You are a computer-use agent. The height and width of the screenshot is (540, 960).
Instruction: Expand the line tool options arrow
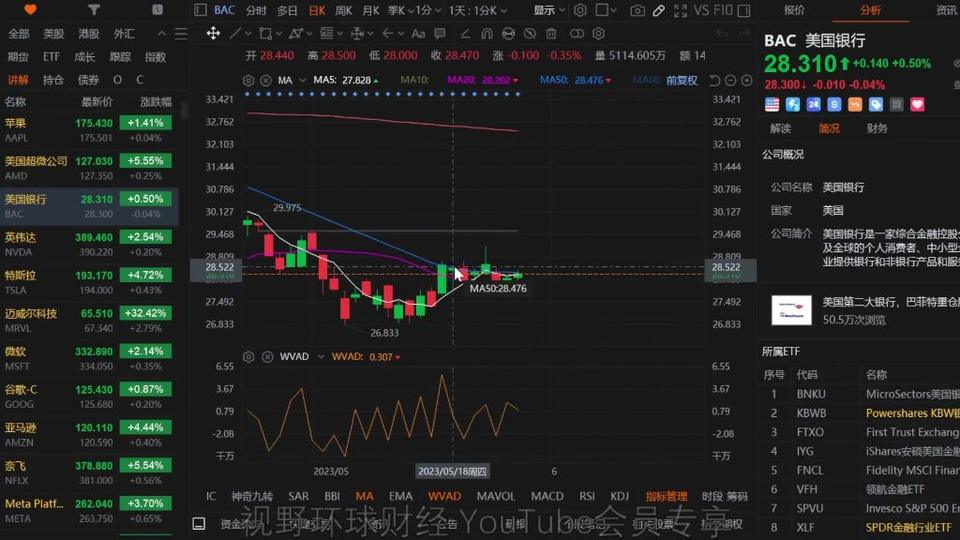click(248, 34)
